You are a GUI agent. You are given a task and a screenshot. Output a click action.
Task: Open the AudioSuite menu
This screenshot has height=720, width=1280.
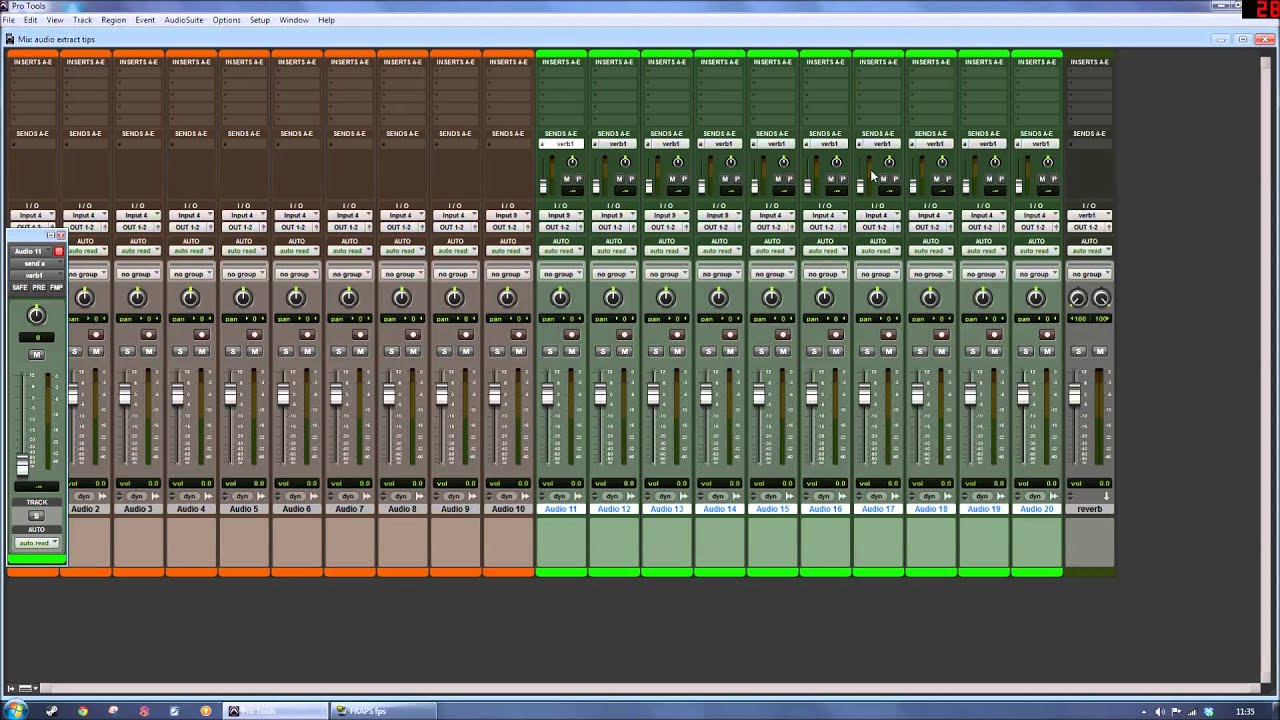[183, 20]
